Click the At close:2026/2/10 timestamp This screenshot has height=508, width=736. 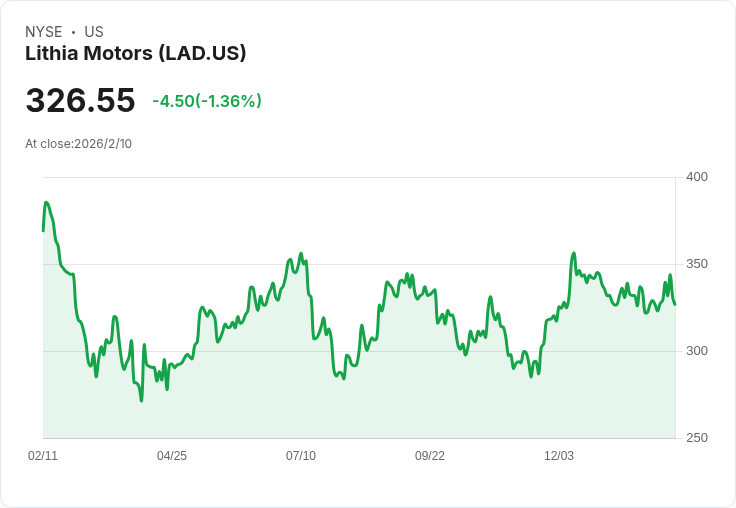pos(78,143)
